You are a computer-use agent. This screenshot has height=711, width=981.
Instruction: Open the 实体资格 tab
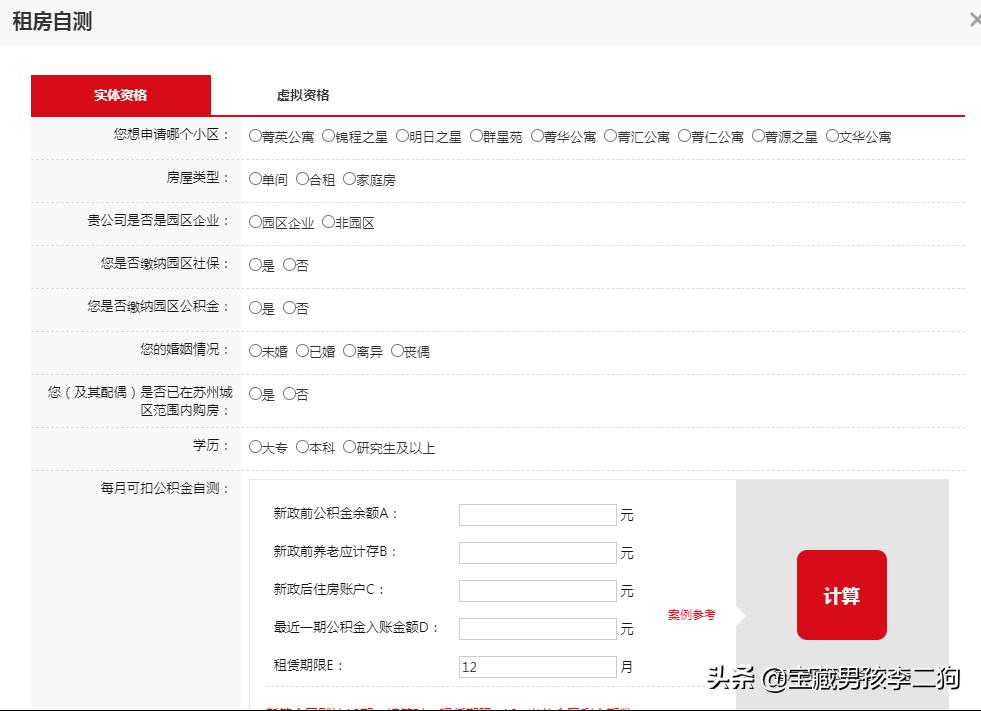tap(120, 94)
